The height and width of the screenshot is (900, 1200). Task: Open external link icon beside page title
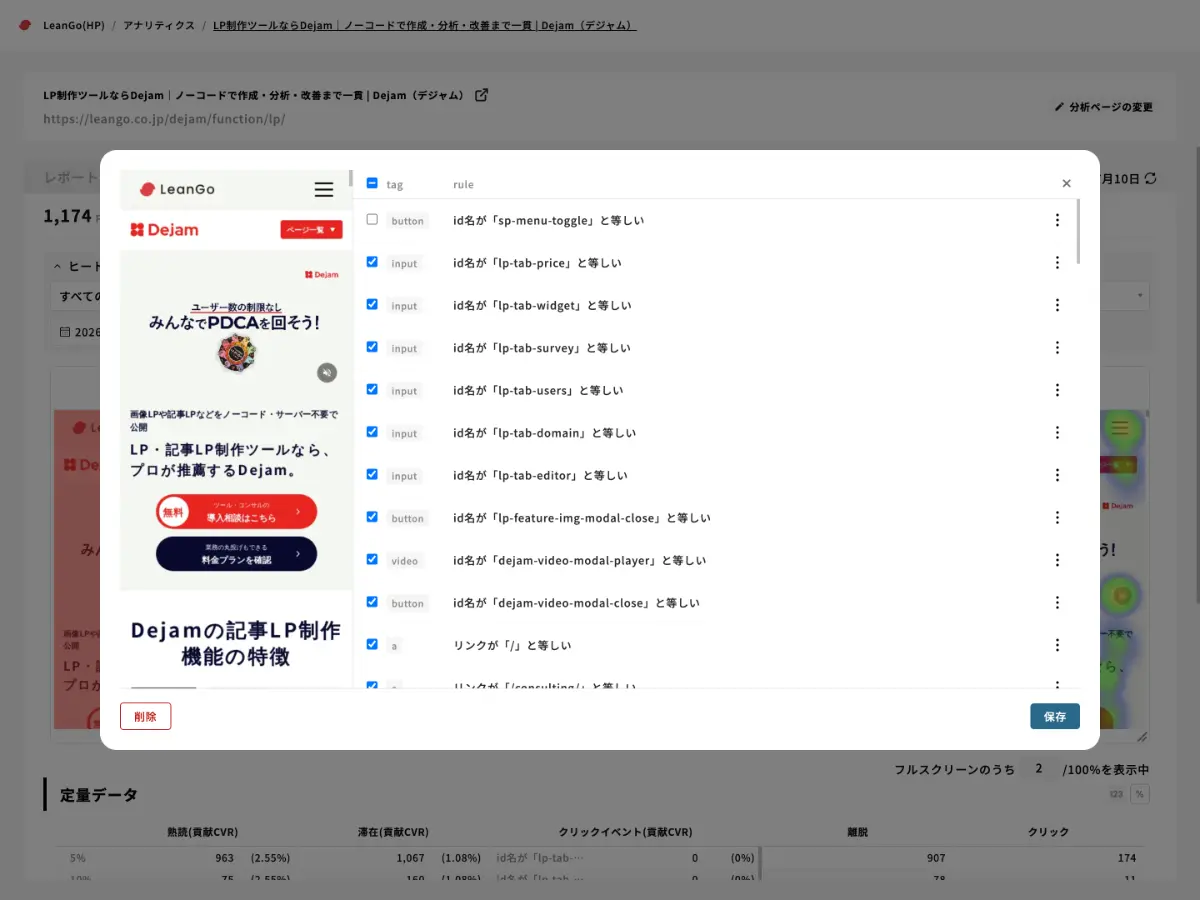point(481,95)
